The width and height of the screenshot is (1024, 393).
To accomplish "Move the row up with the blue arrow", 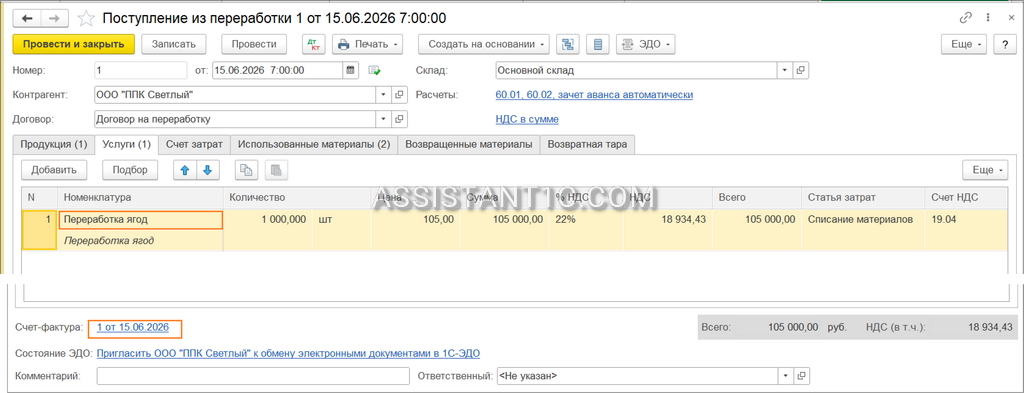I will coord(184,170).
